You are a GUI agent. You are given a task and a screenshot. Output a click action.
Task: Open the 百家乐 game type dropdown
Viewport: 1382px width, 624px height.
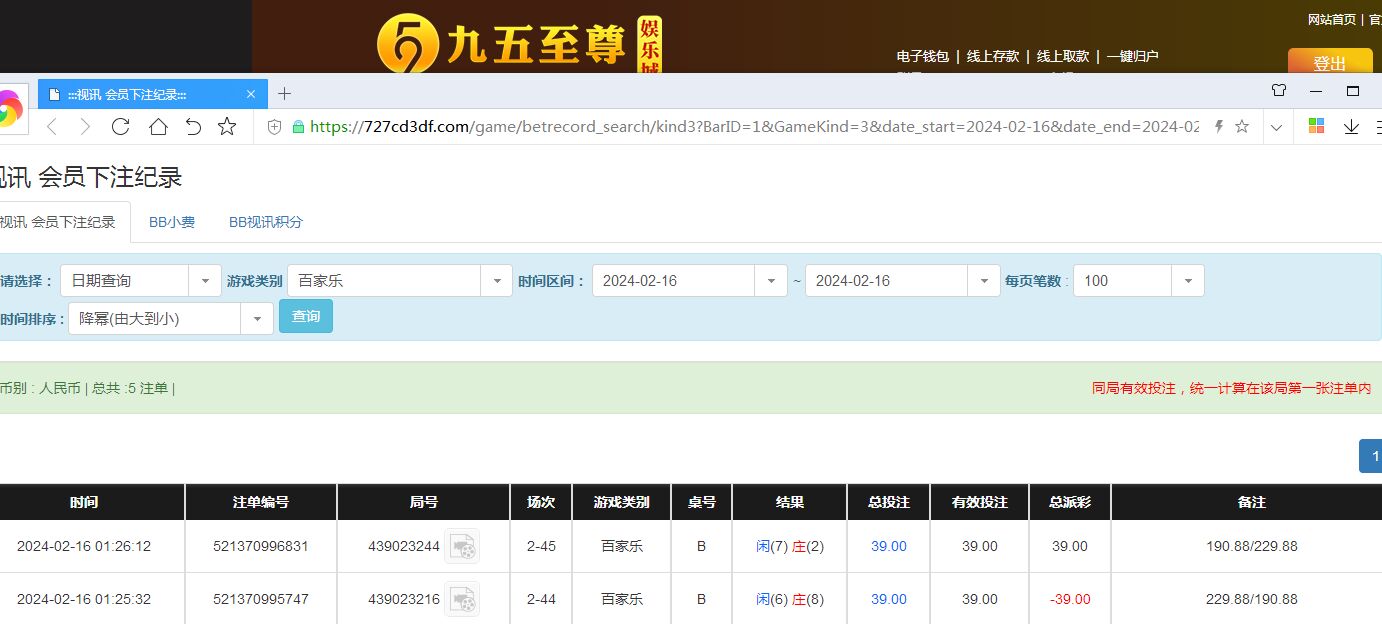tap(496, 281)
